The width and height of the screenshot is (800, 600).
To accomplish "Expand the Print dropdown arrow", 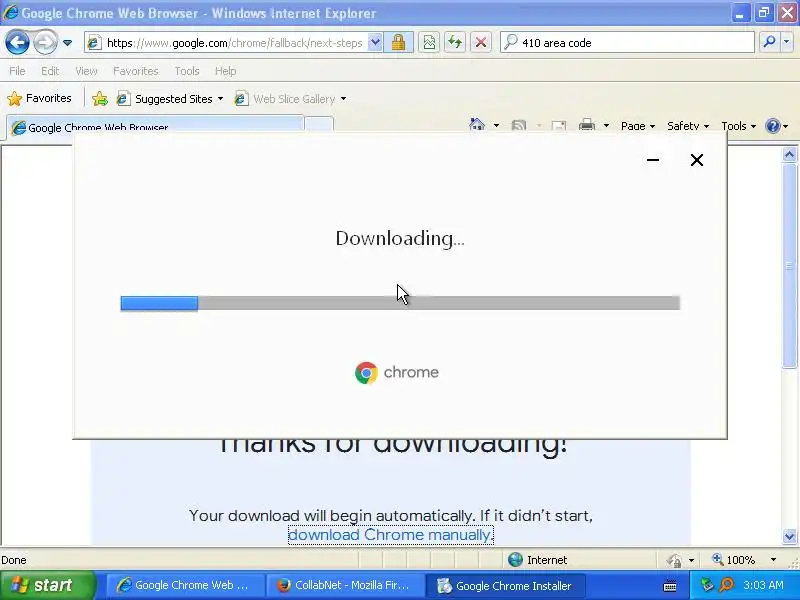I will [x=606, y=126].
